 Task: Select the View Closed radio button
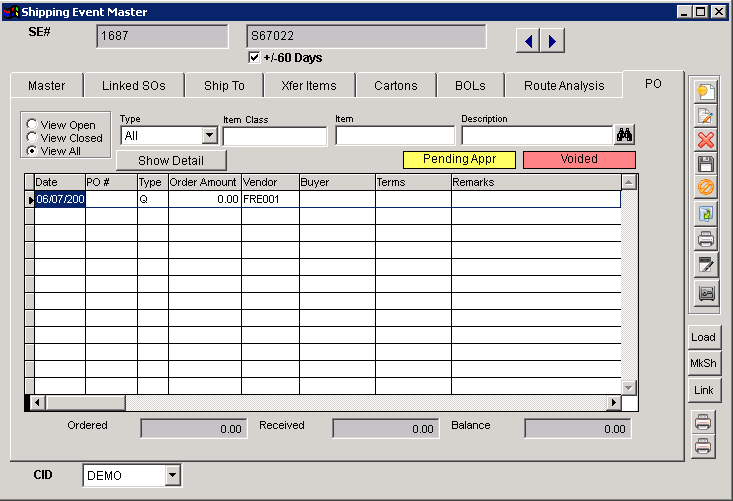(33, 138)
